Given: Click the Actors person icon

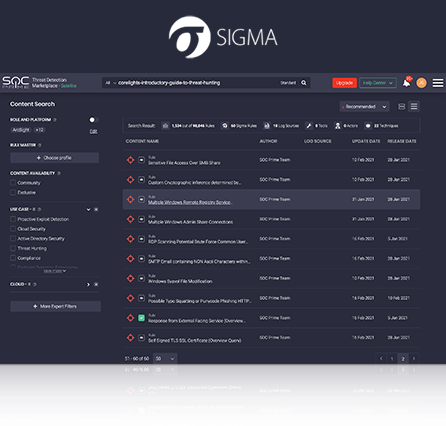Looking at the screenshot, I should [x=338, y=126].
